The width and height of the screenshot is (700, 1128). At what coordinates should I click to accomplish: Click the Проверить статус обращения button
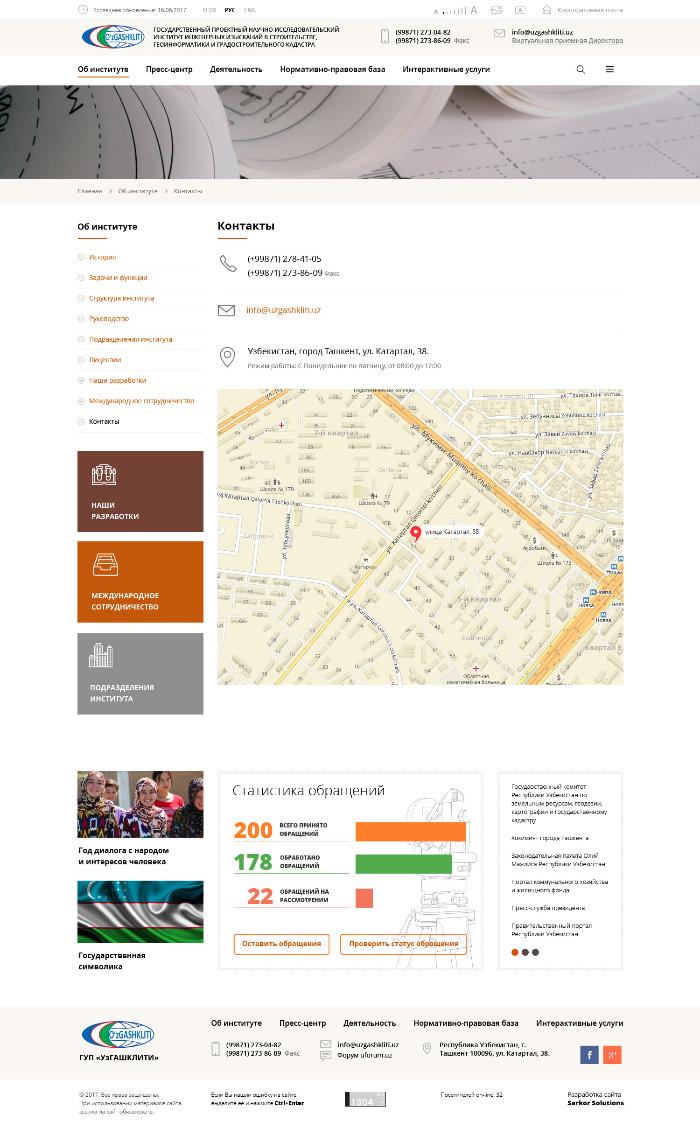(x=404, y=944)
